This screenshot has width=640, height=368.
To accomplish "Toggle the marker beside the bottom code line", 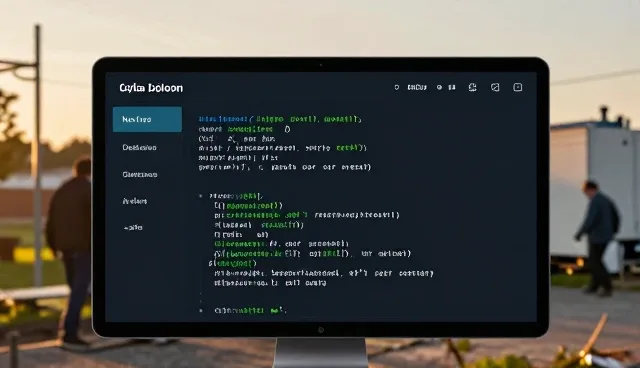I will pos(201,311).
